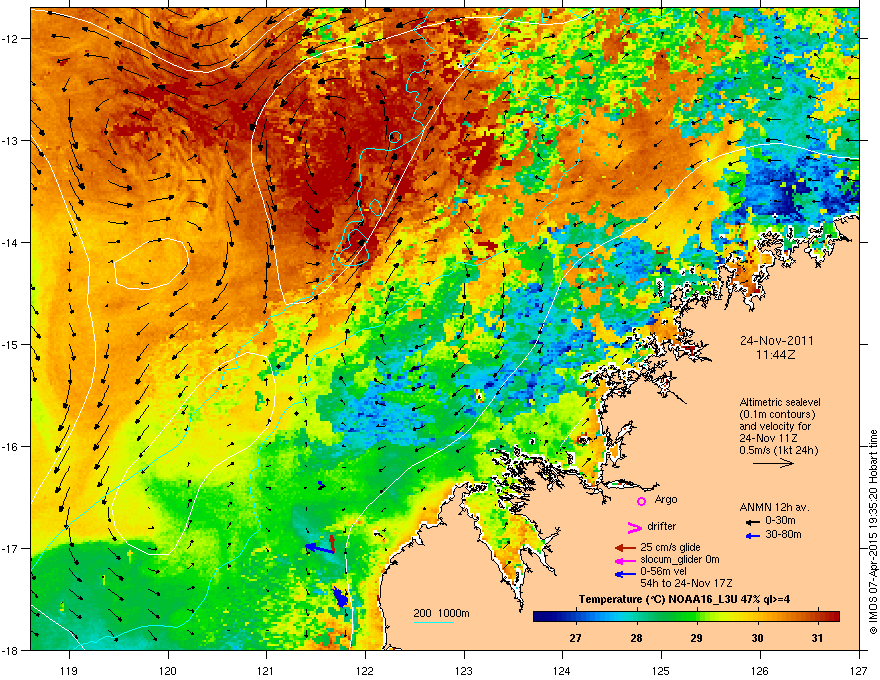Click the magenta drifter arrowhead symbol
Viewport: 880px width, 680px height.
[x=634, y=527]
